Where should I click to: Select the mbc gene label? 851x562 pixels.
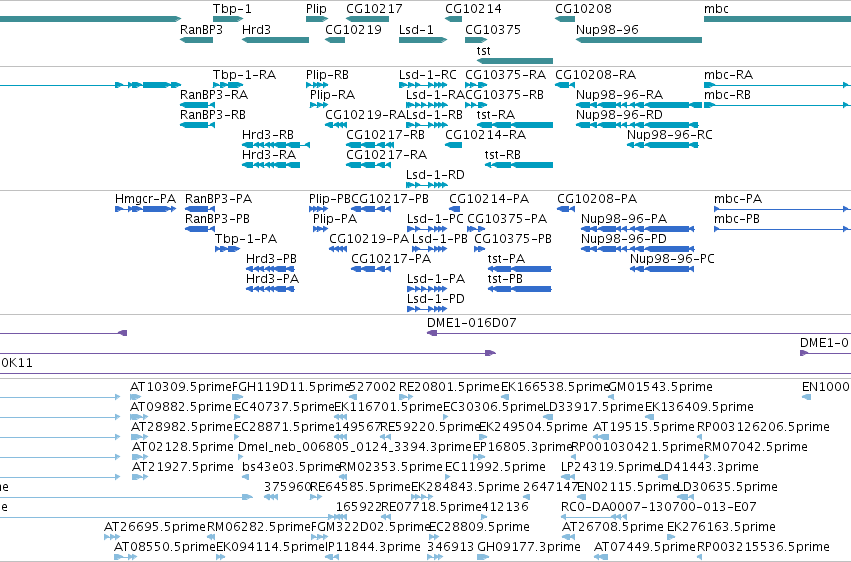pyautogui.click(x=716, y=9)
